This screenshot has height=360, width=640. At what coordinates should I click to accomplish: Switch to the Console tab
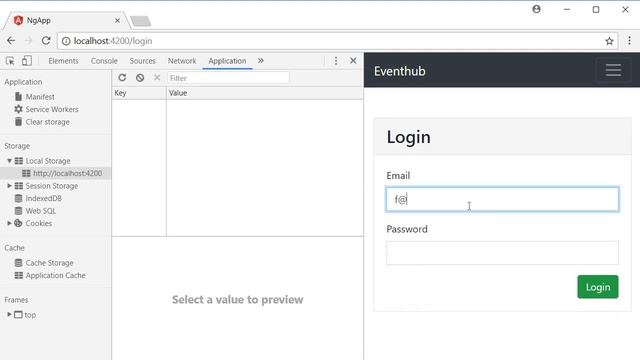(104, 61)
